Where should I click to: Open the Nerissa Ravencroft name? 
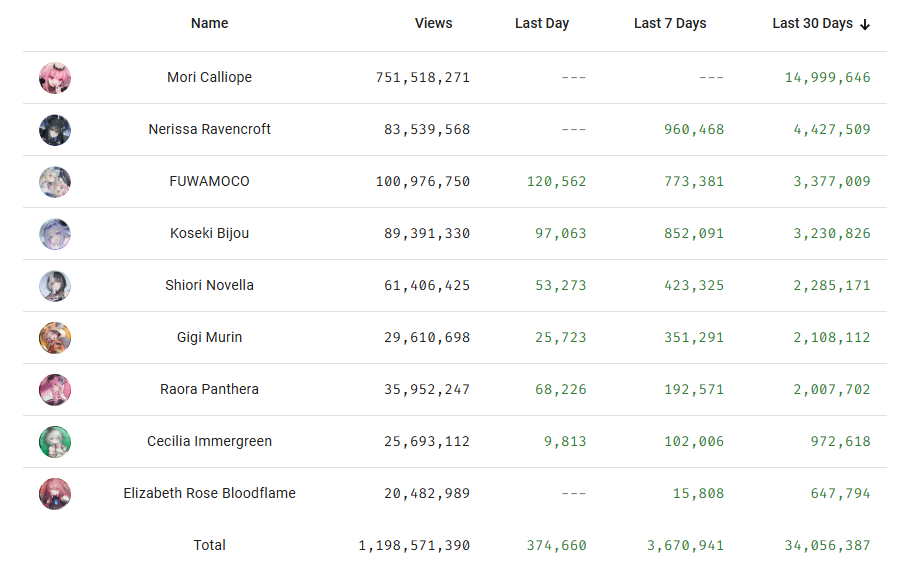pyautogui.click(x=209, y=129)
